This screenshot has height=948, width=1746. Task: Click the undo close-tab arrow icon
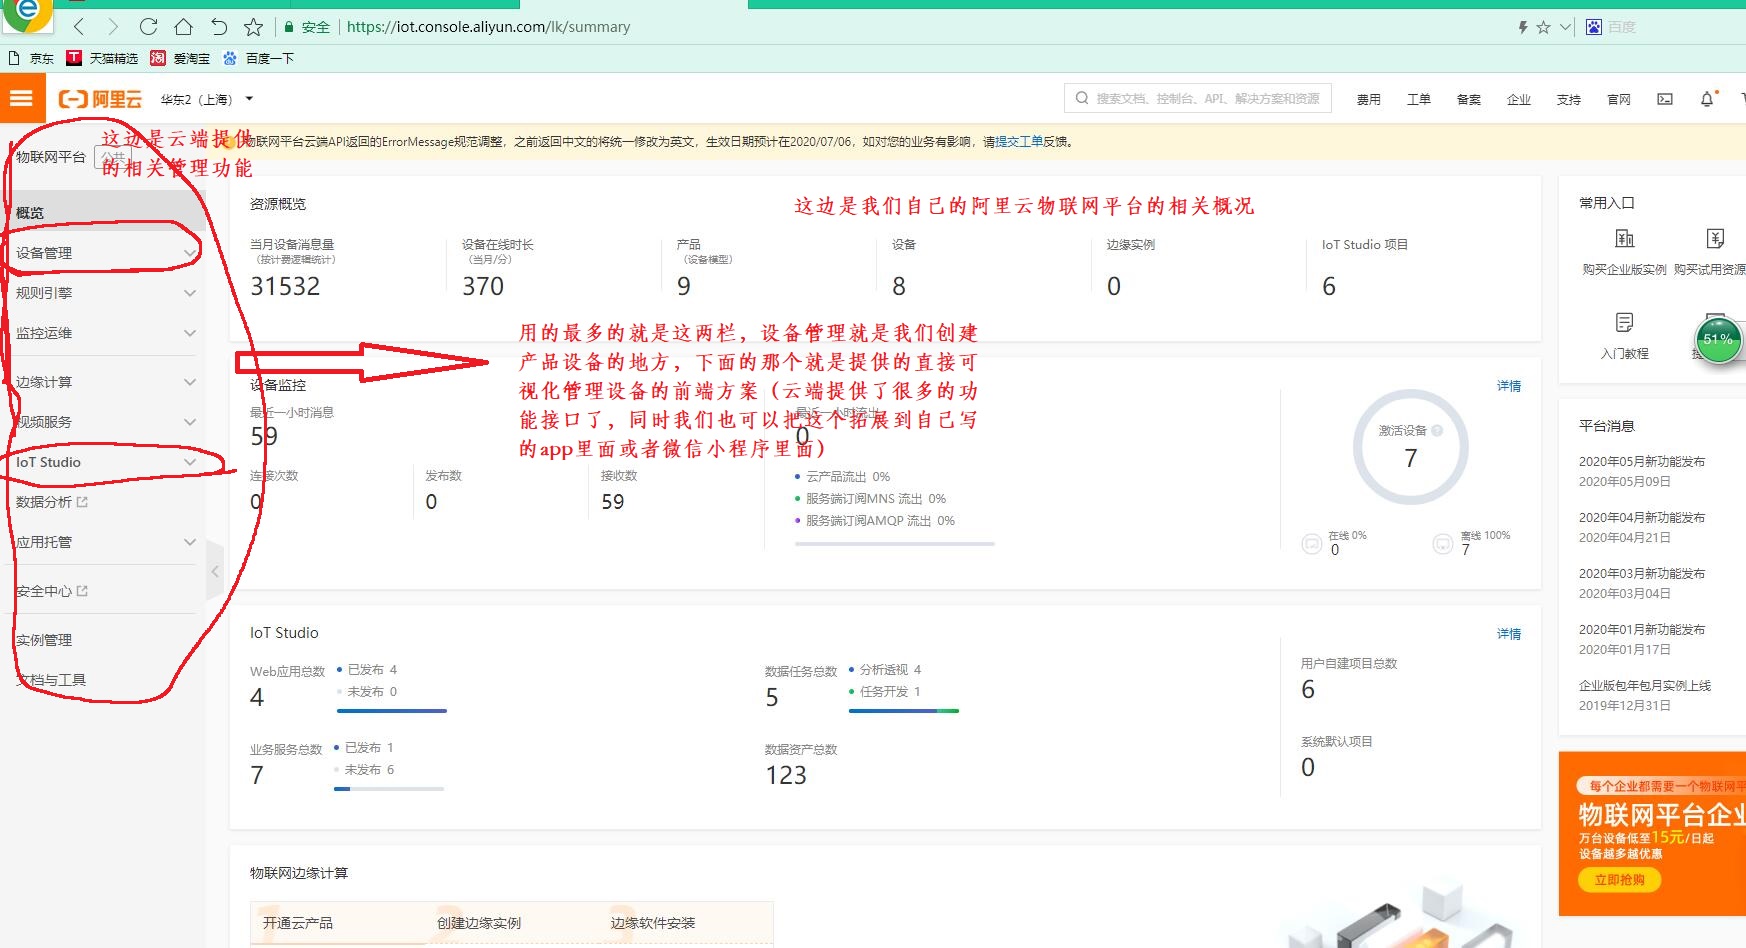(219, 27)
